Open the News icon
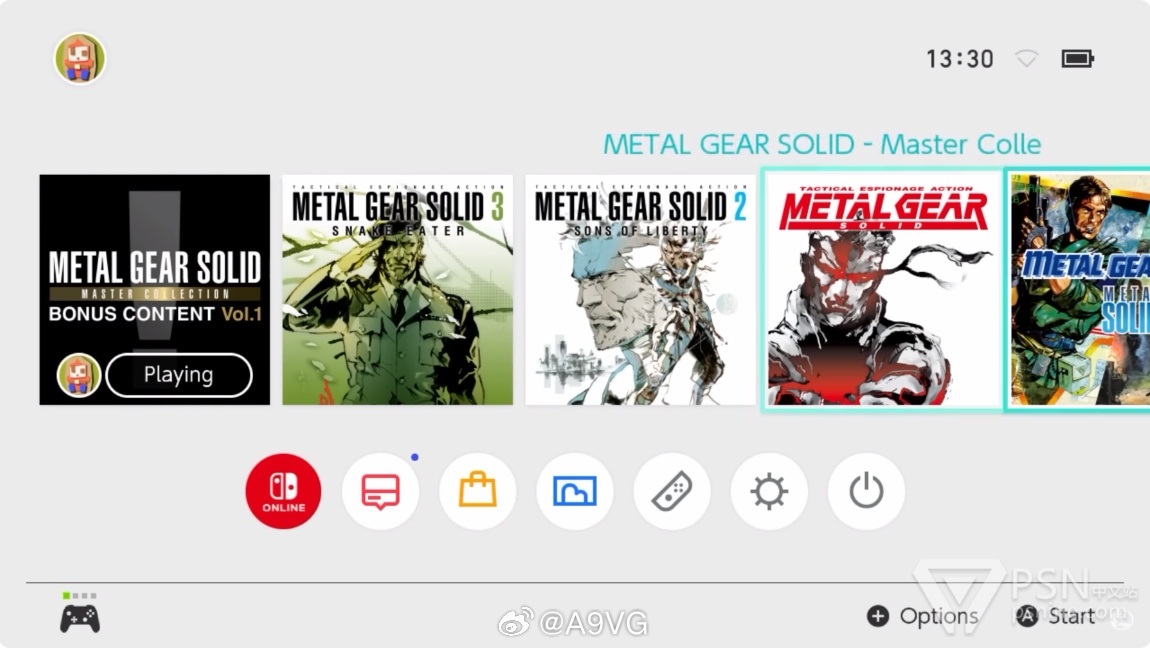 point(381,491)
